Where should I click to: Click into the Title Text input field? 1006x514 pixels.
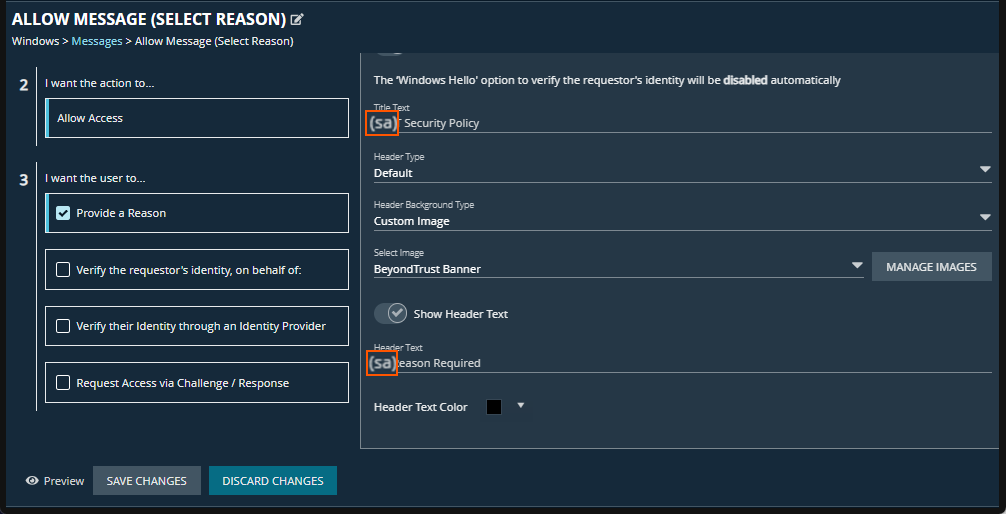[x=683, y=123]
